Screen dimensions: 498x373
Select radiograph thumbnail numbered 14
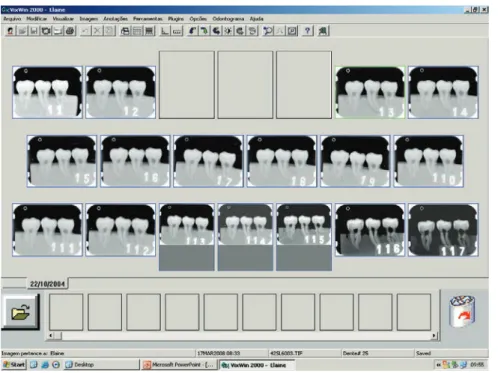click(x=443, y=92)
